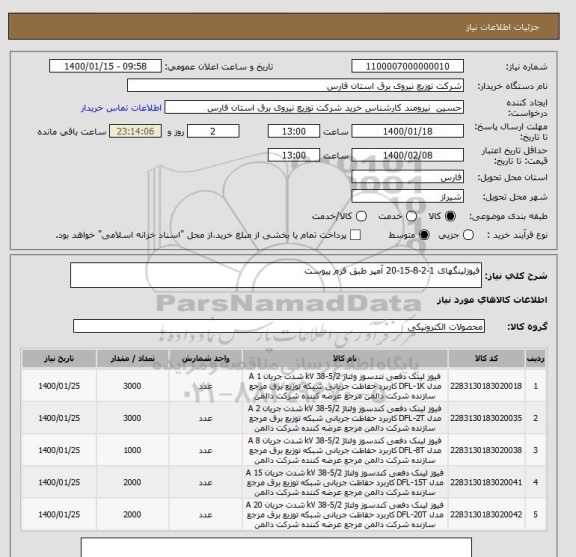Screen dimensions: 576x557
Task: Select the کالا (goods) radio button
Action: pos(450,216)
